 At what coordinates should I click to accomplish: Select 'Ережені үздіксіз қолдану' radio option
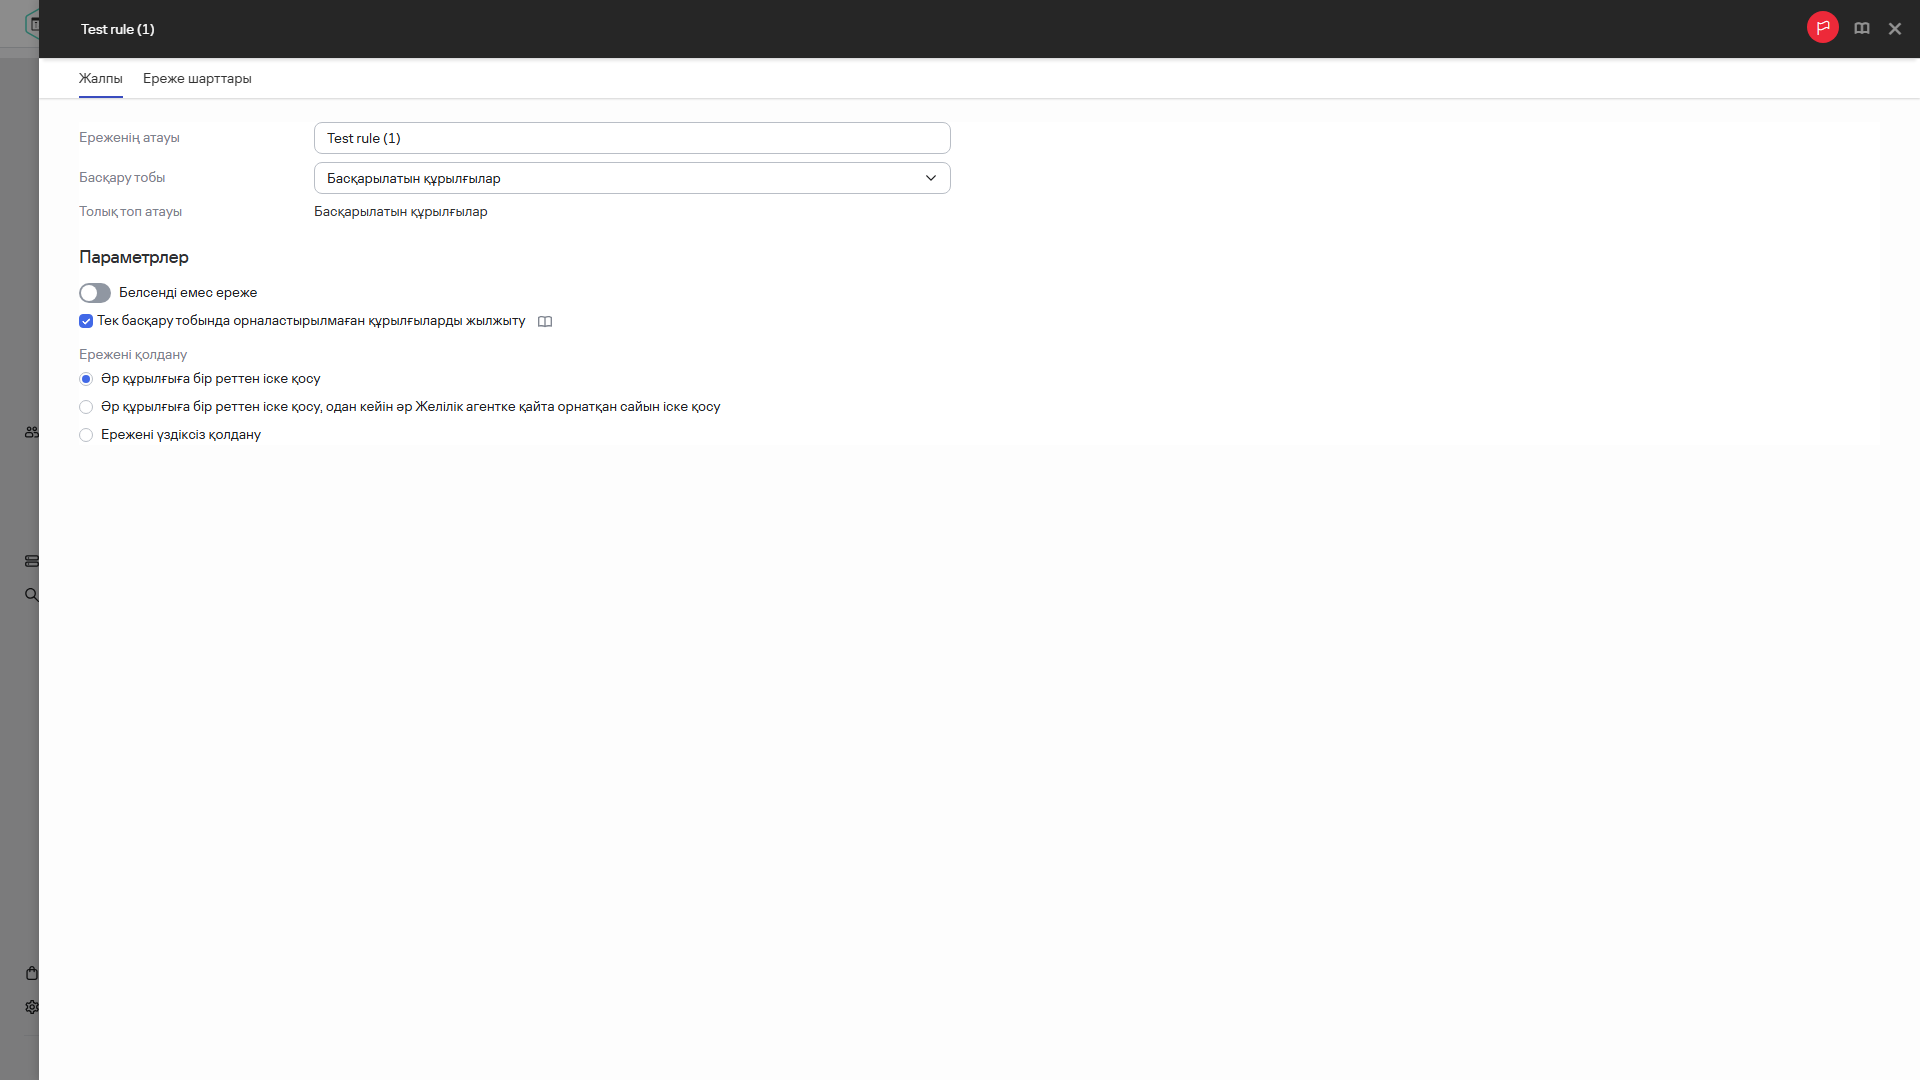click(x=86, y=435)
